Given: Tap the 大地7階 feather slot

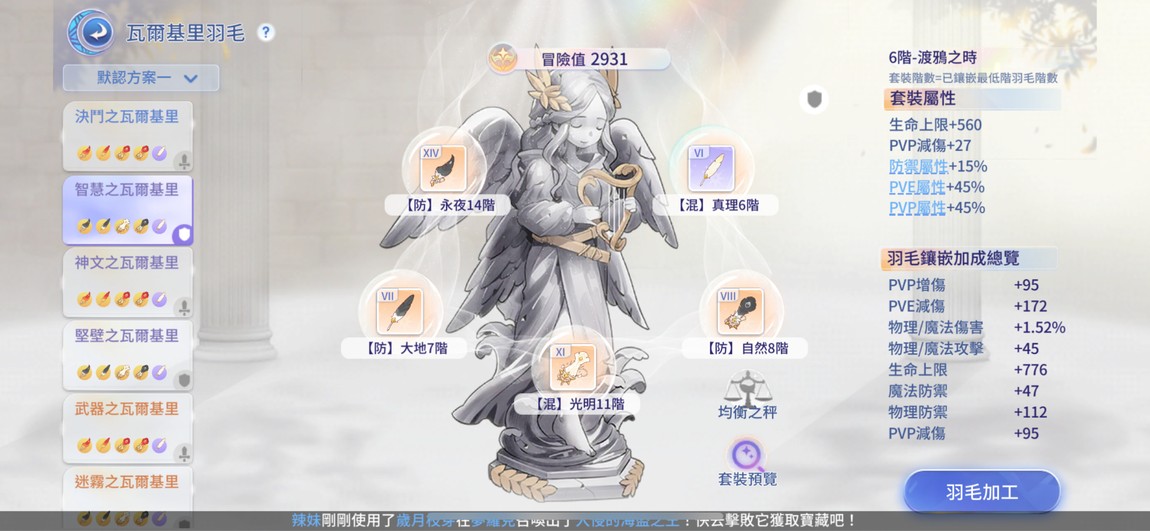Looking at the screenshot, I should pos(399,311).
